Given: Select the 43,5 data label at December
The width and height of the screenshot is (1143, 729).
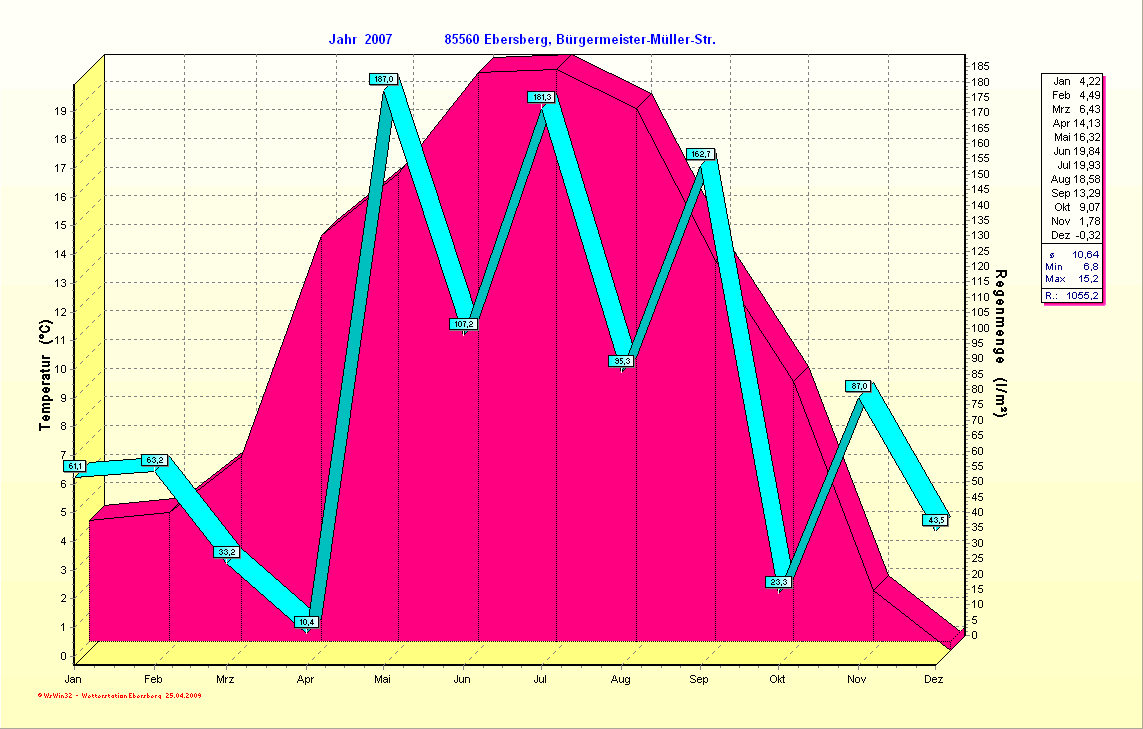Looking at the screenshot, I should (x=936, y=520).
